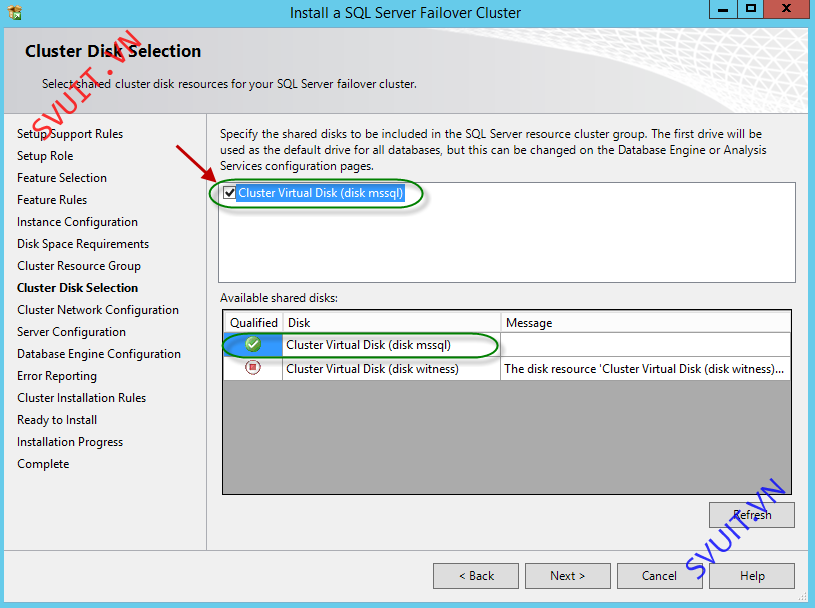815x608 pixels.
Task: Open the Feature Selection step
Action: point(62,178)
